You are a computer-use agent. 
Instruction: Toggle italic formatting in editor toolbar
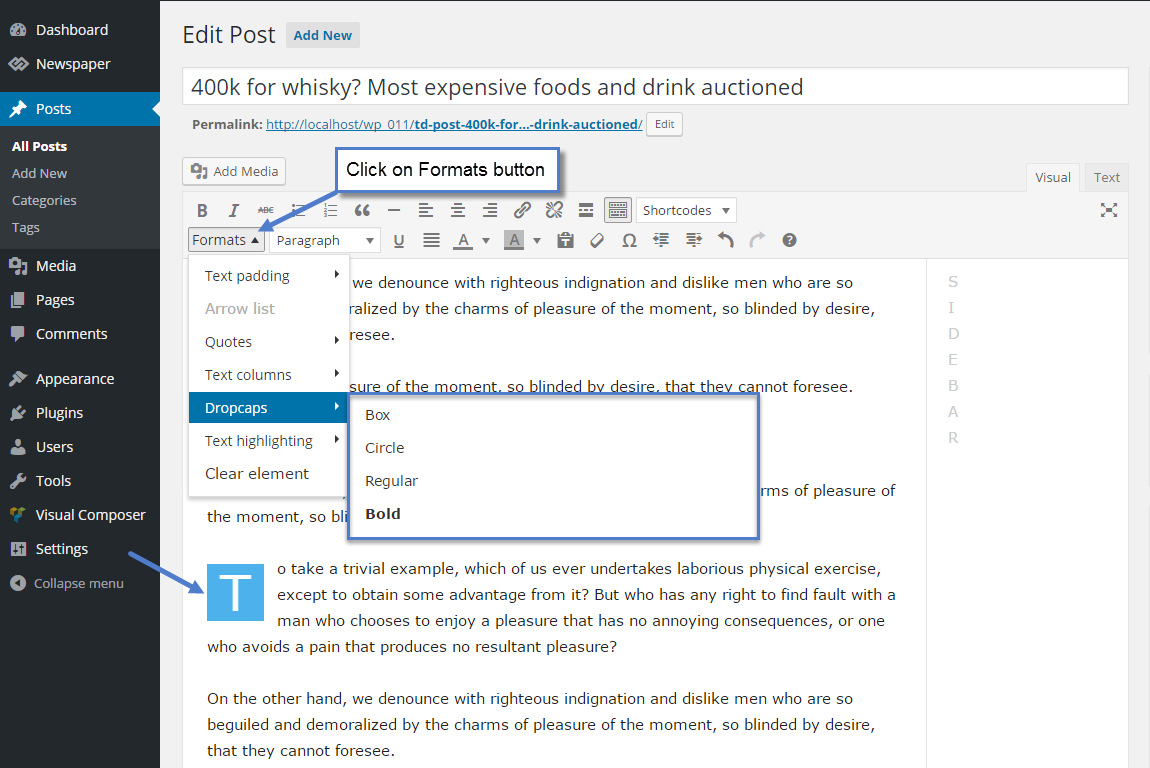(234, 211)
